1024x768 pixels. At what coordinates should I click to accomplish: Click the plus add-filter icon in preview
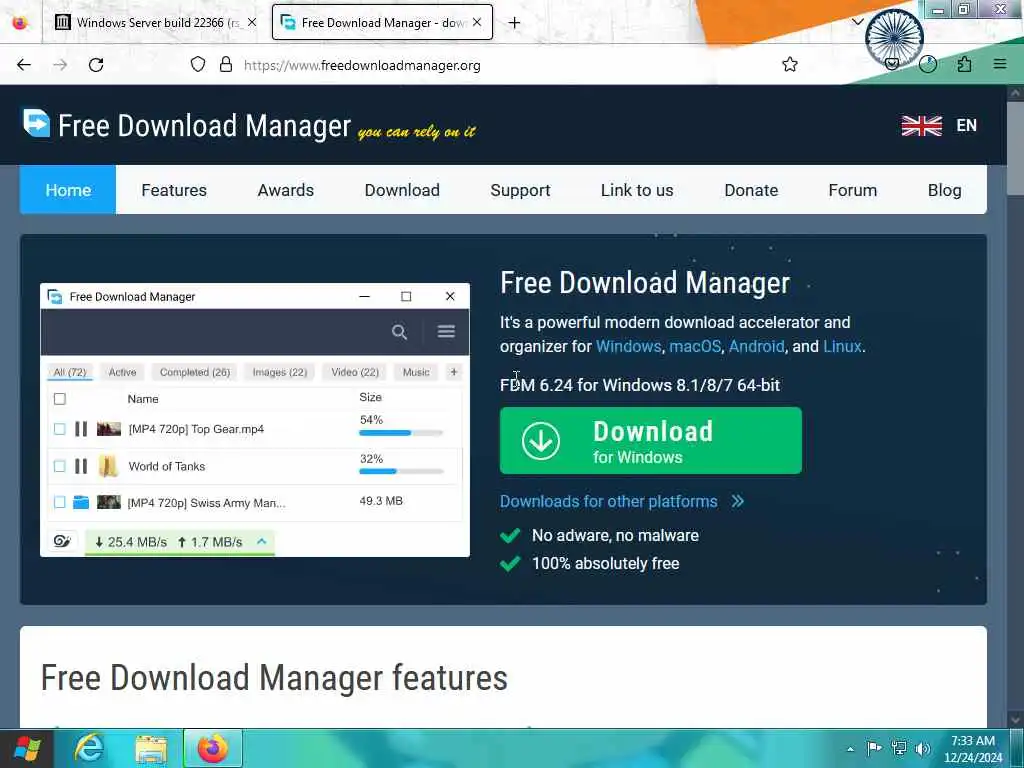click(x=454, y=372)
